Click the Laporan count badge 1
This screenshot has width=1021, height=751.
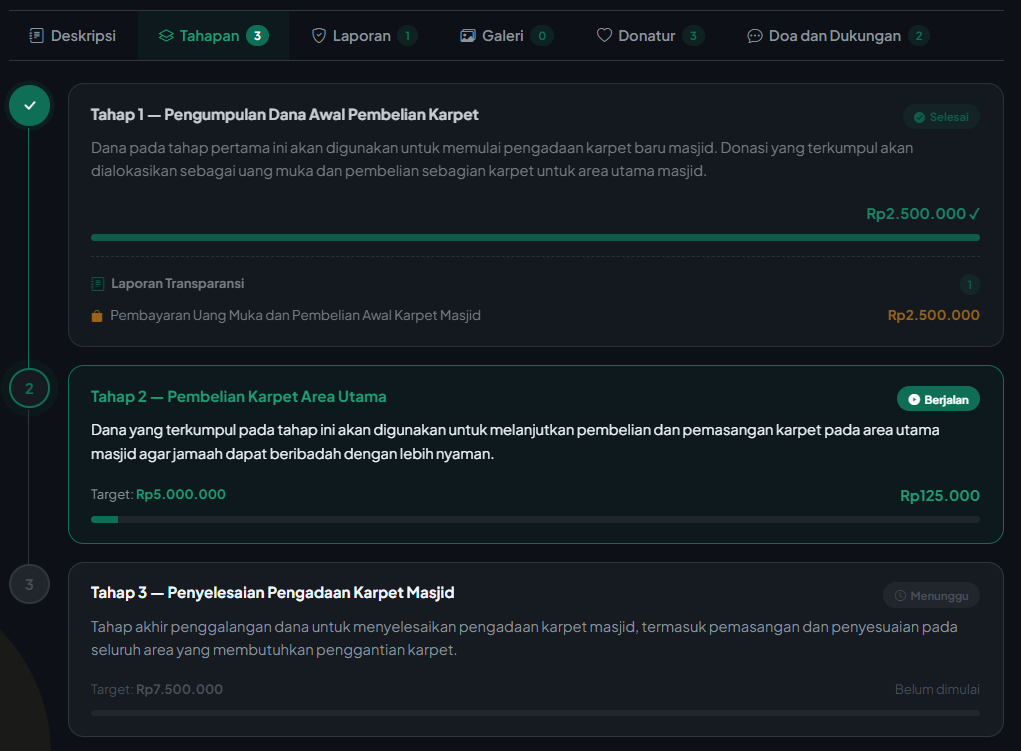pyautogui.click(x=408, y=36)
